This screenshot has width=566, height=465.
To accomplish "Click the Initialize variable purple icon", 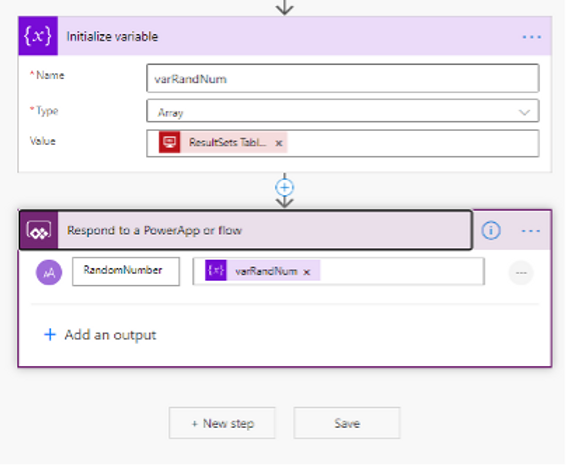I will 38,36.
